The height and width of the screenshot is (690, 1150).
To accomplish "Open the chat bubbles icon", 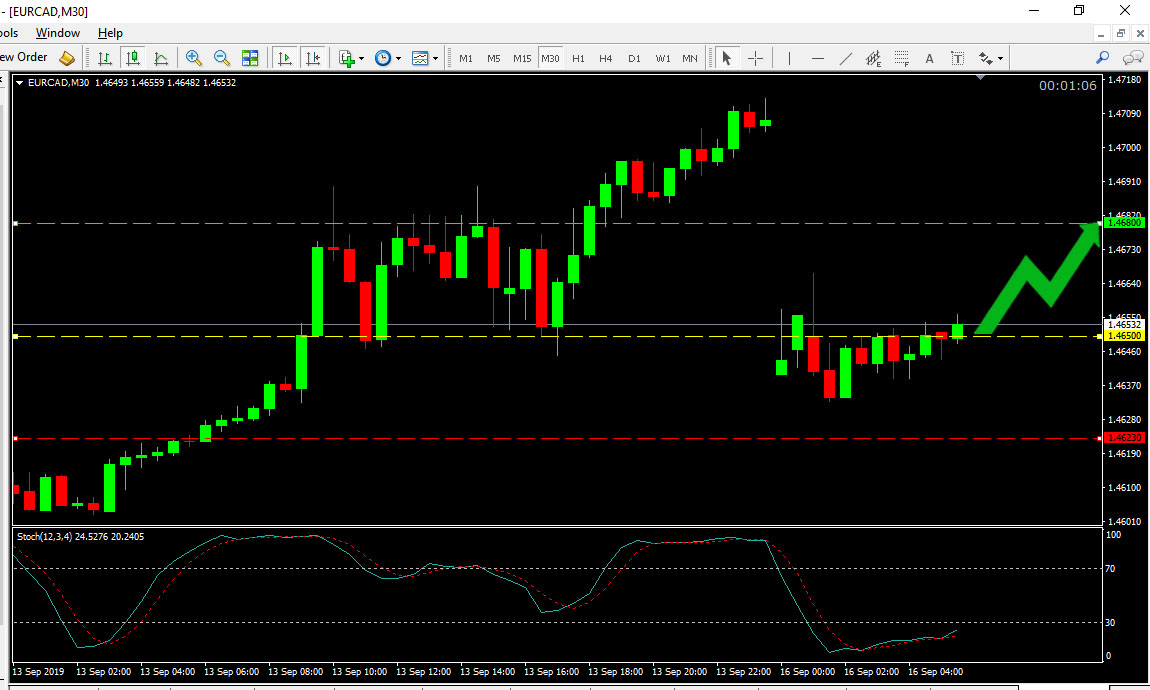I will click(1133, 57).
